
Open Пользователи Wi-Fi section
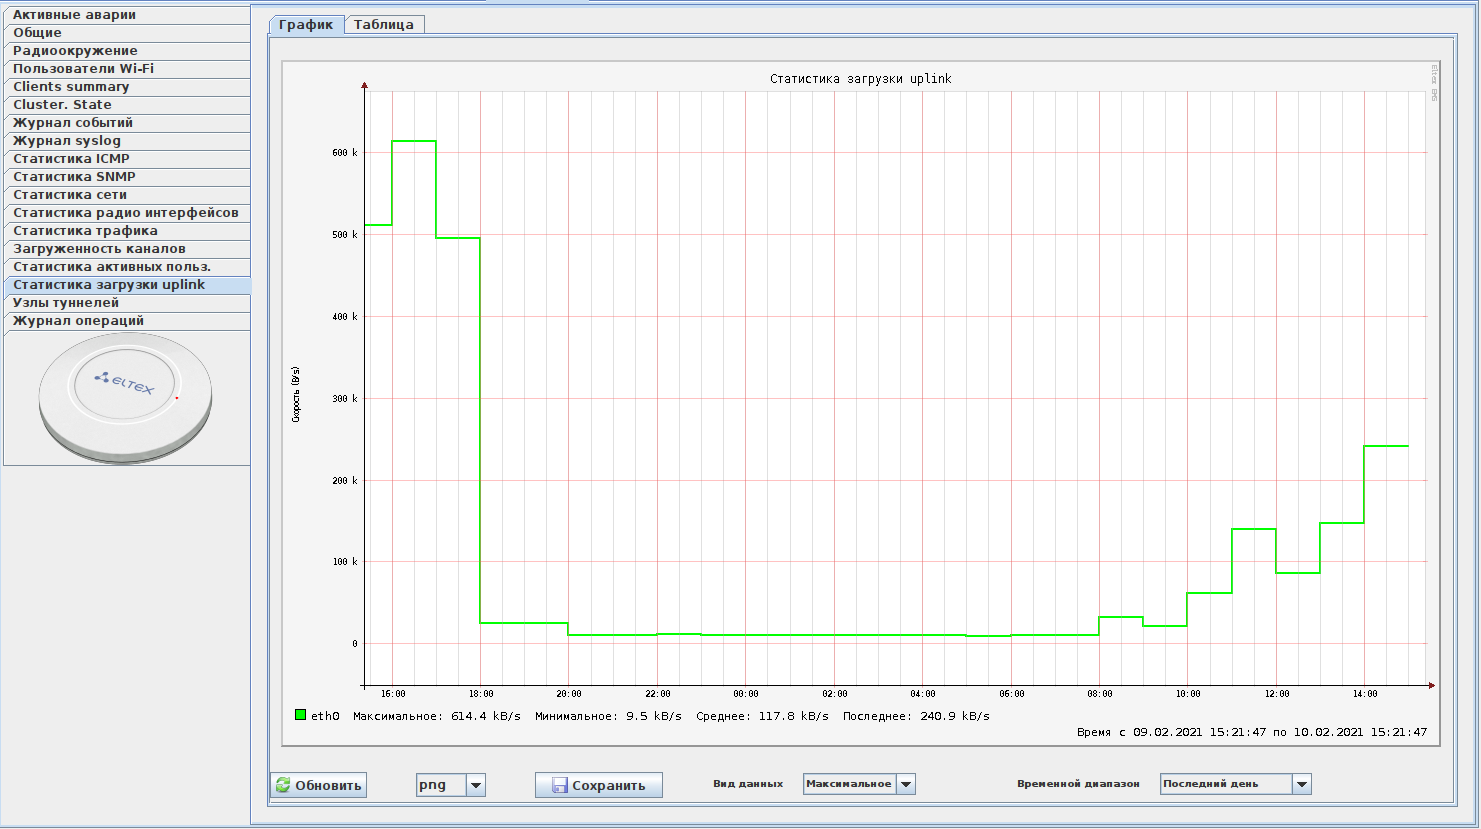tap(127, 69)
